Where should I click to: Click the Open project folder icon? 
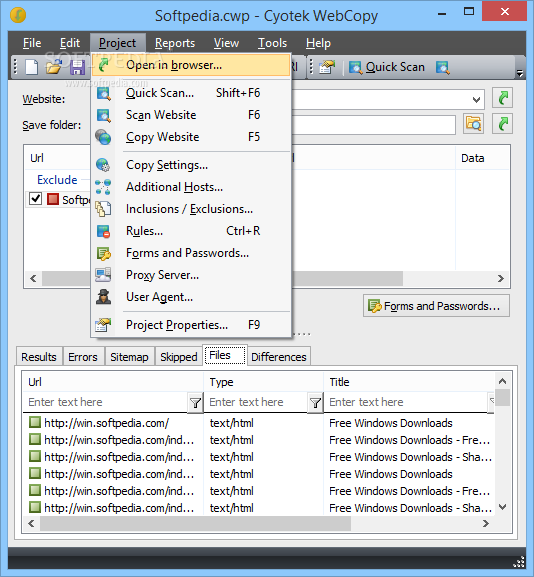(x=54, y=67)
